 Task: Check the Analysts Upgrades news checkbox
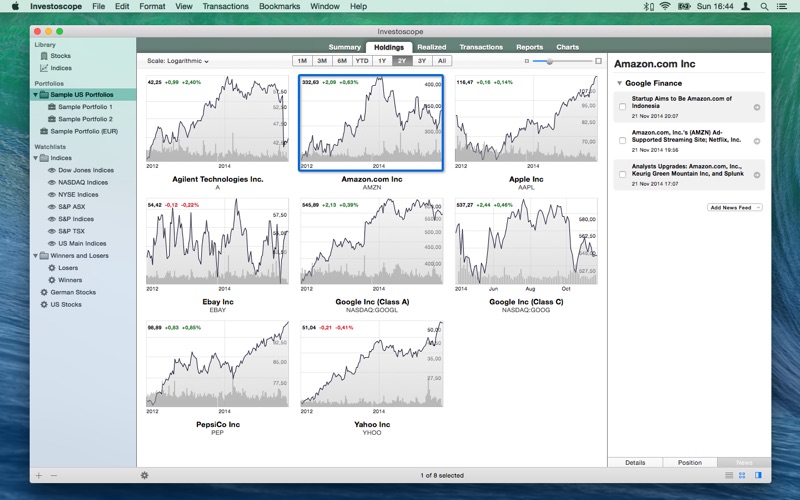[x=622, y=174]
